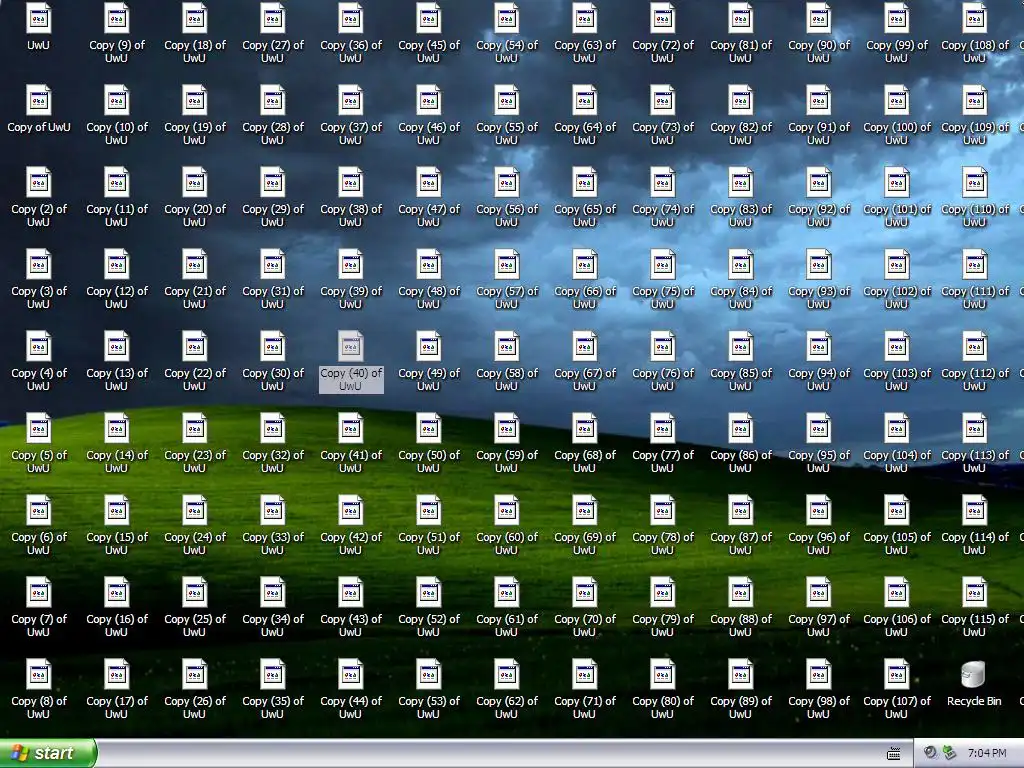The height and width of the screenshot is (768, 1024).
Task: Open the Windows Start menu
Action: pyautogui.click(x=48, y=753)
